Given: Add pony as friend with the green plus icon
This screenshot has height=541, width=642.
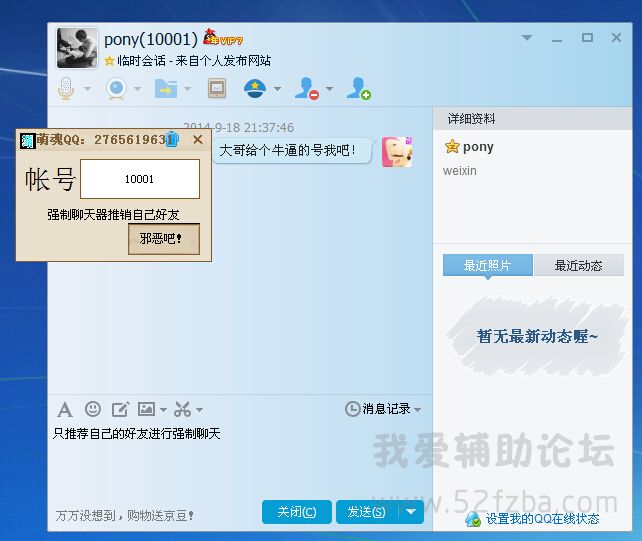Looking at the screenshot, I should pyautogui.click(x=359, y=88).
